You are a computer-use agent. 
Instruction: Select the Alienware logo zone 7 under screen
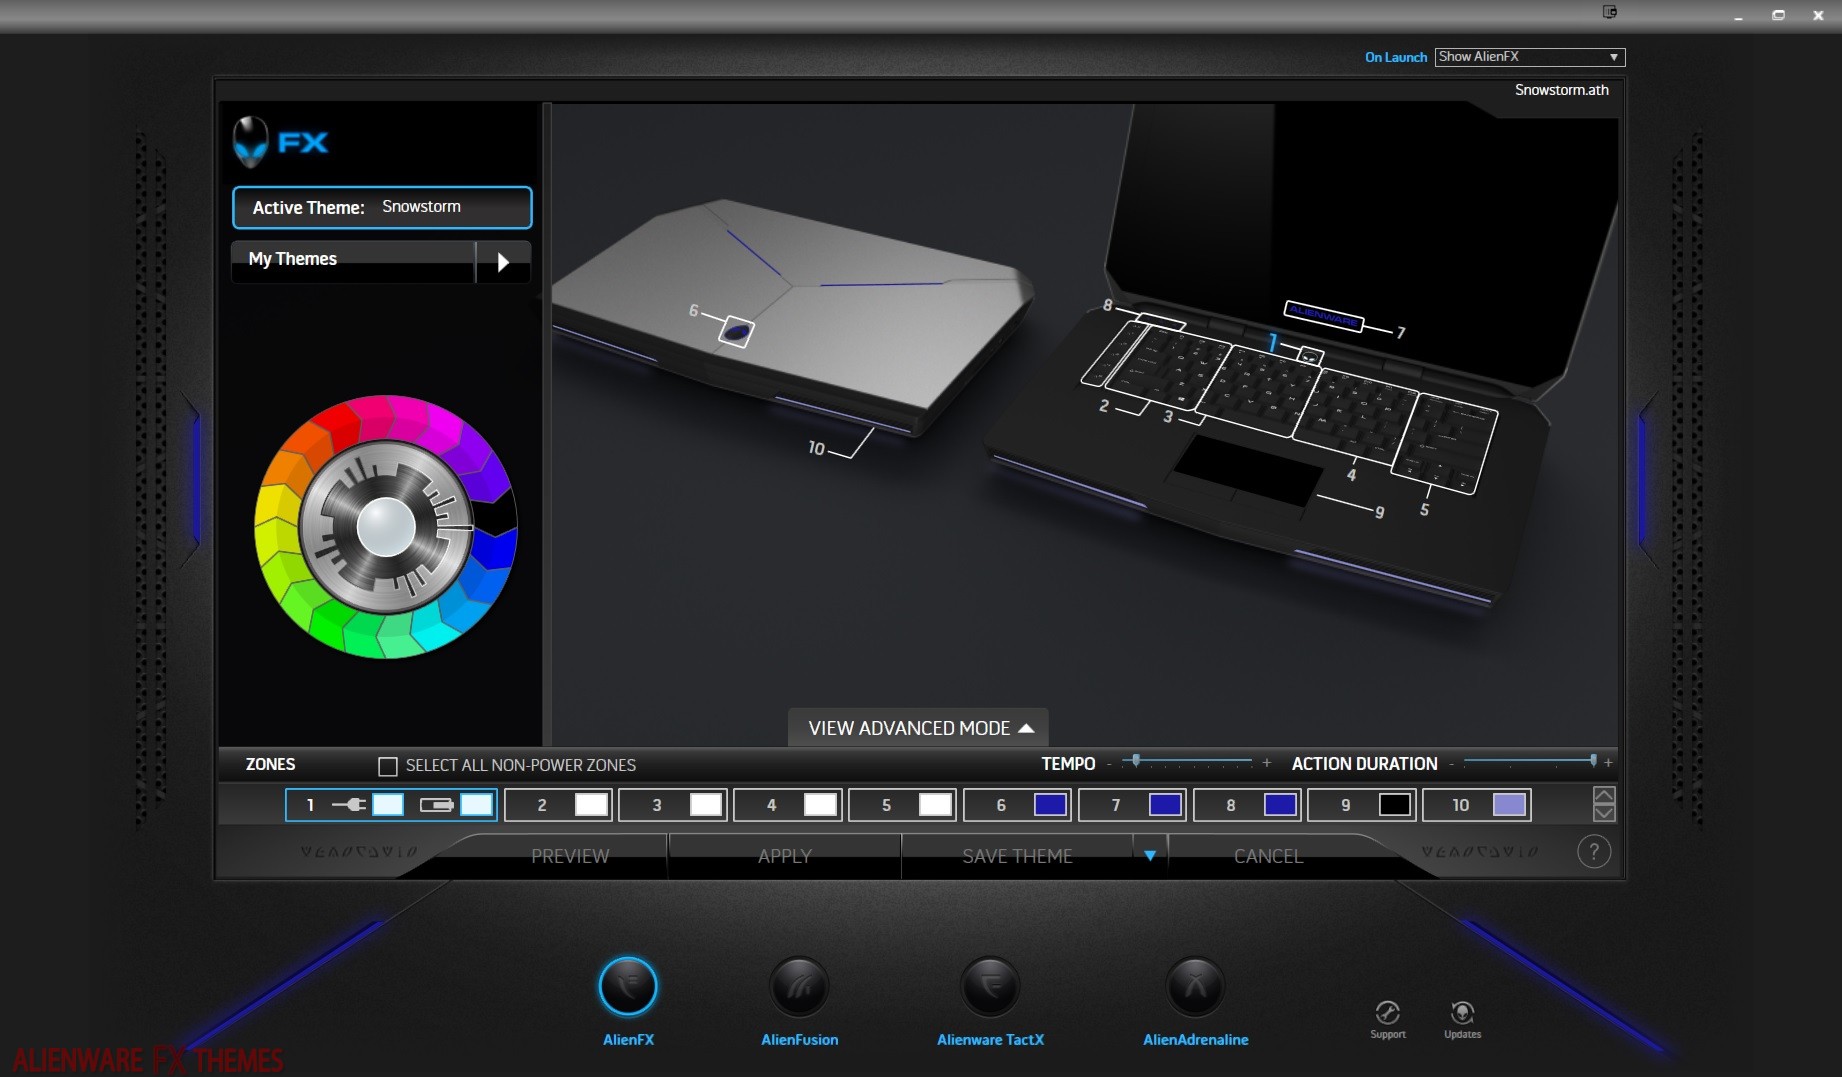(1323, 315)
